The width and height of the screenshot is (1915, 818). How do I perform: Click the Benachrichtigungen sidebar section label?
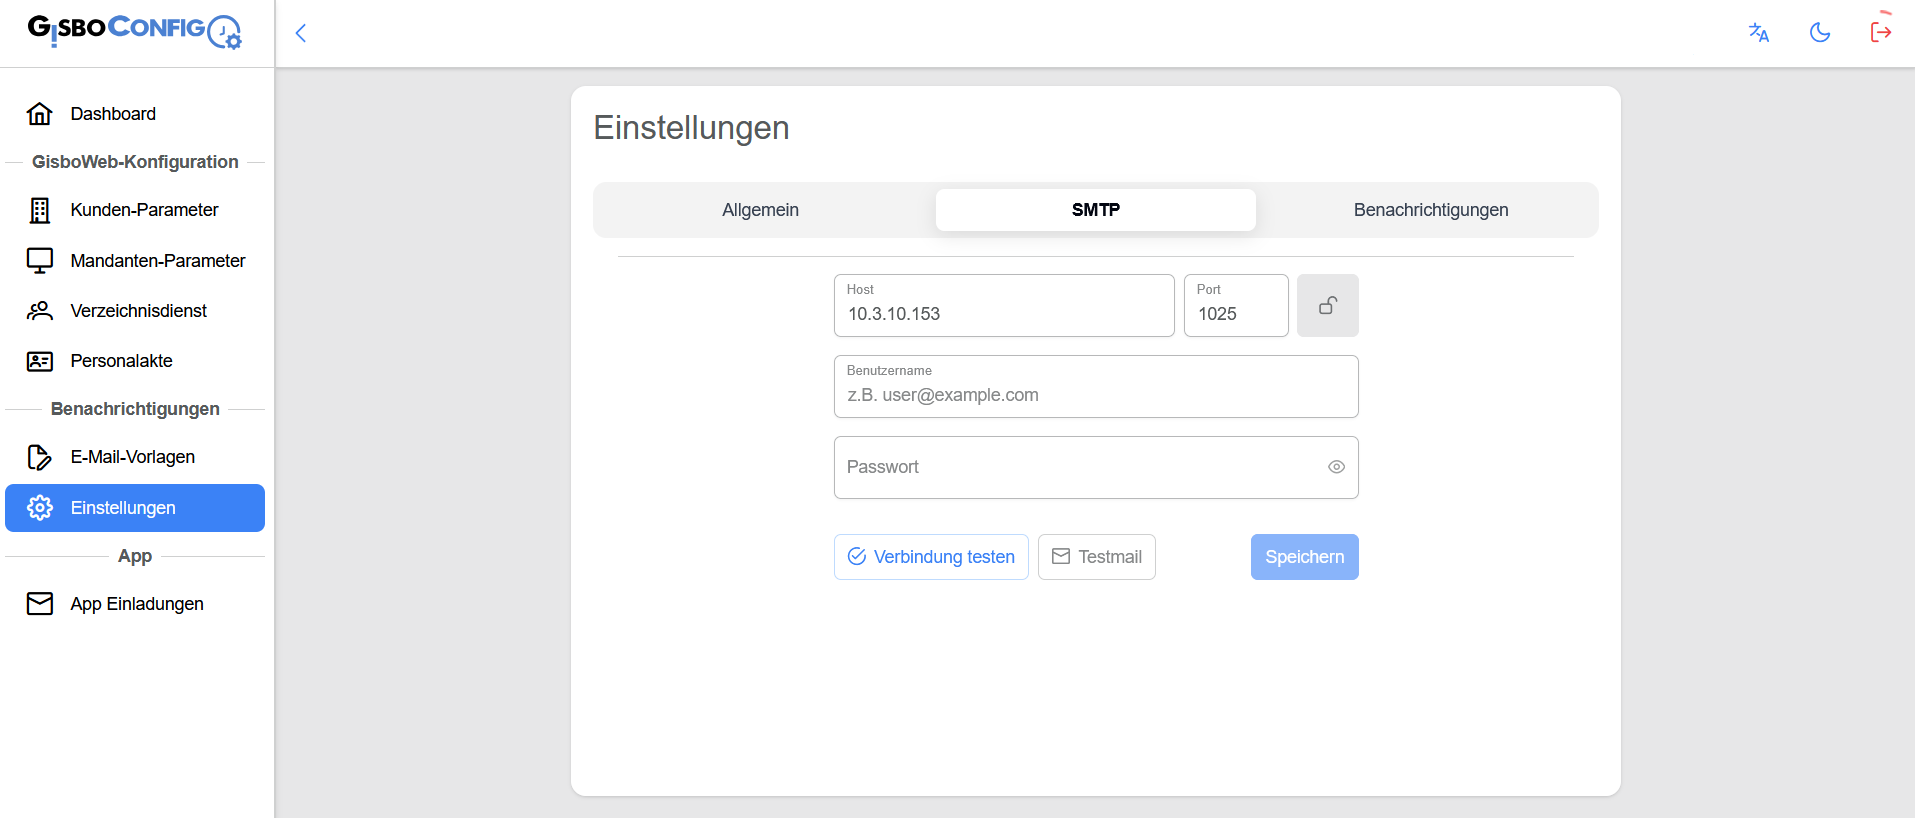135,409
